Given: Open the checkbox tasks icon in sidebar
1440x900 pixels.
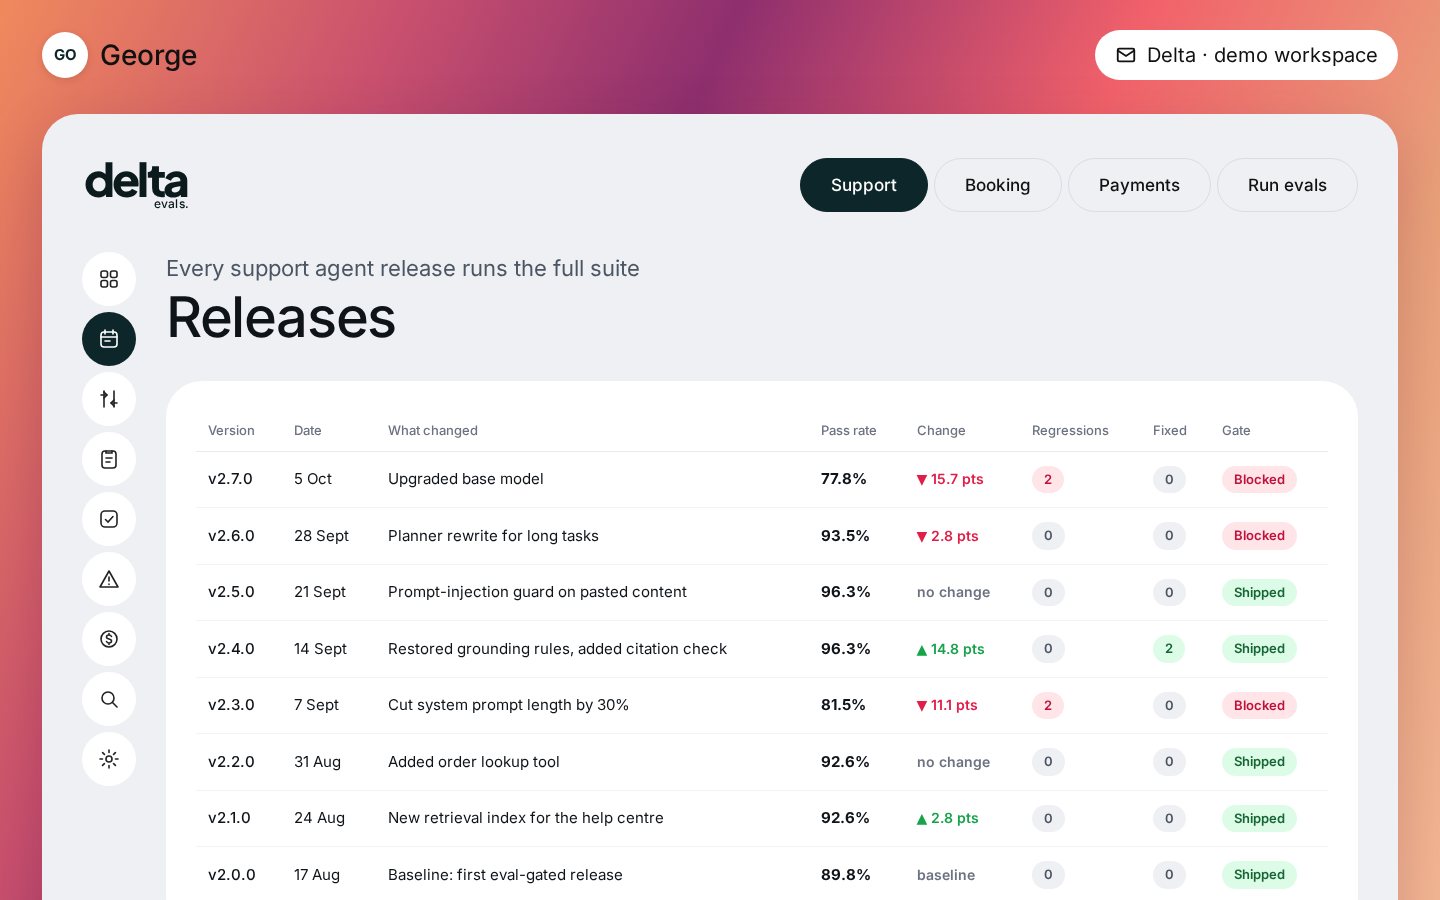Looking at the screenshot, I should (x=109, y=519).
